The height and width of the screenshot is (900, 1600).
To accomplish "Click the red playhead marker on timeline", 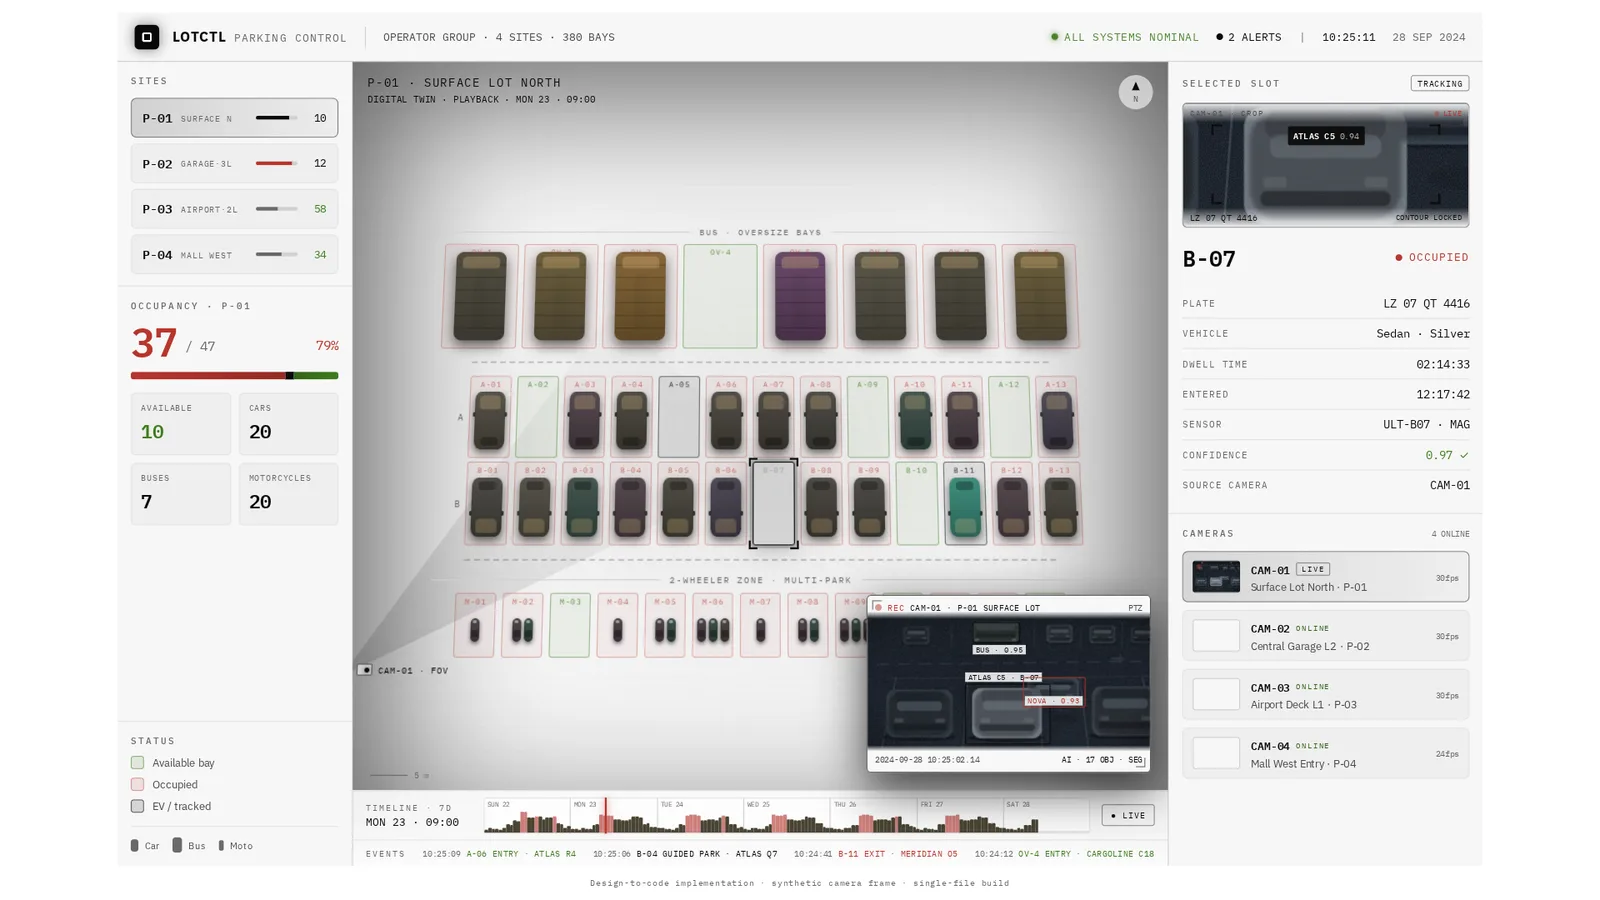I will pos(605,815).
